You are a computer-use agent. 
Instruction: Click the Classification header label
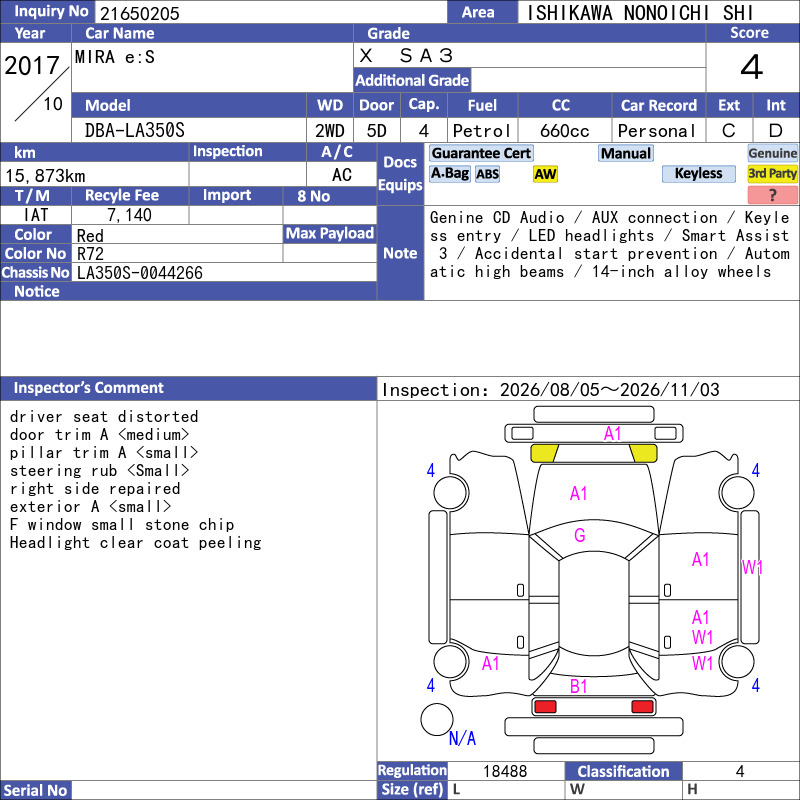pyautogui.click(x=623, y=771)
